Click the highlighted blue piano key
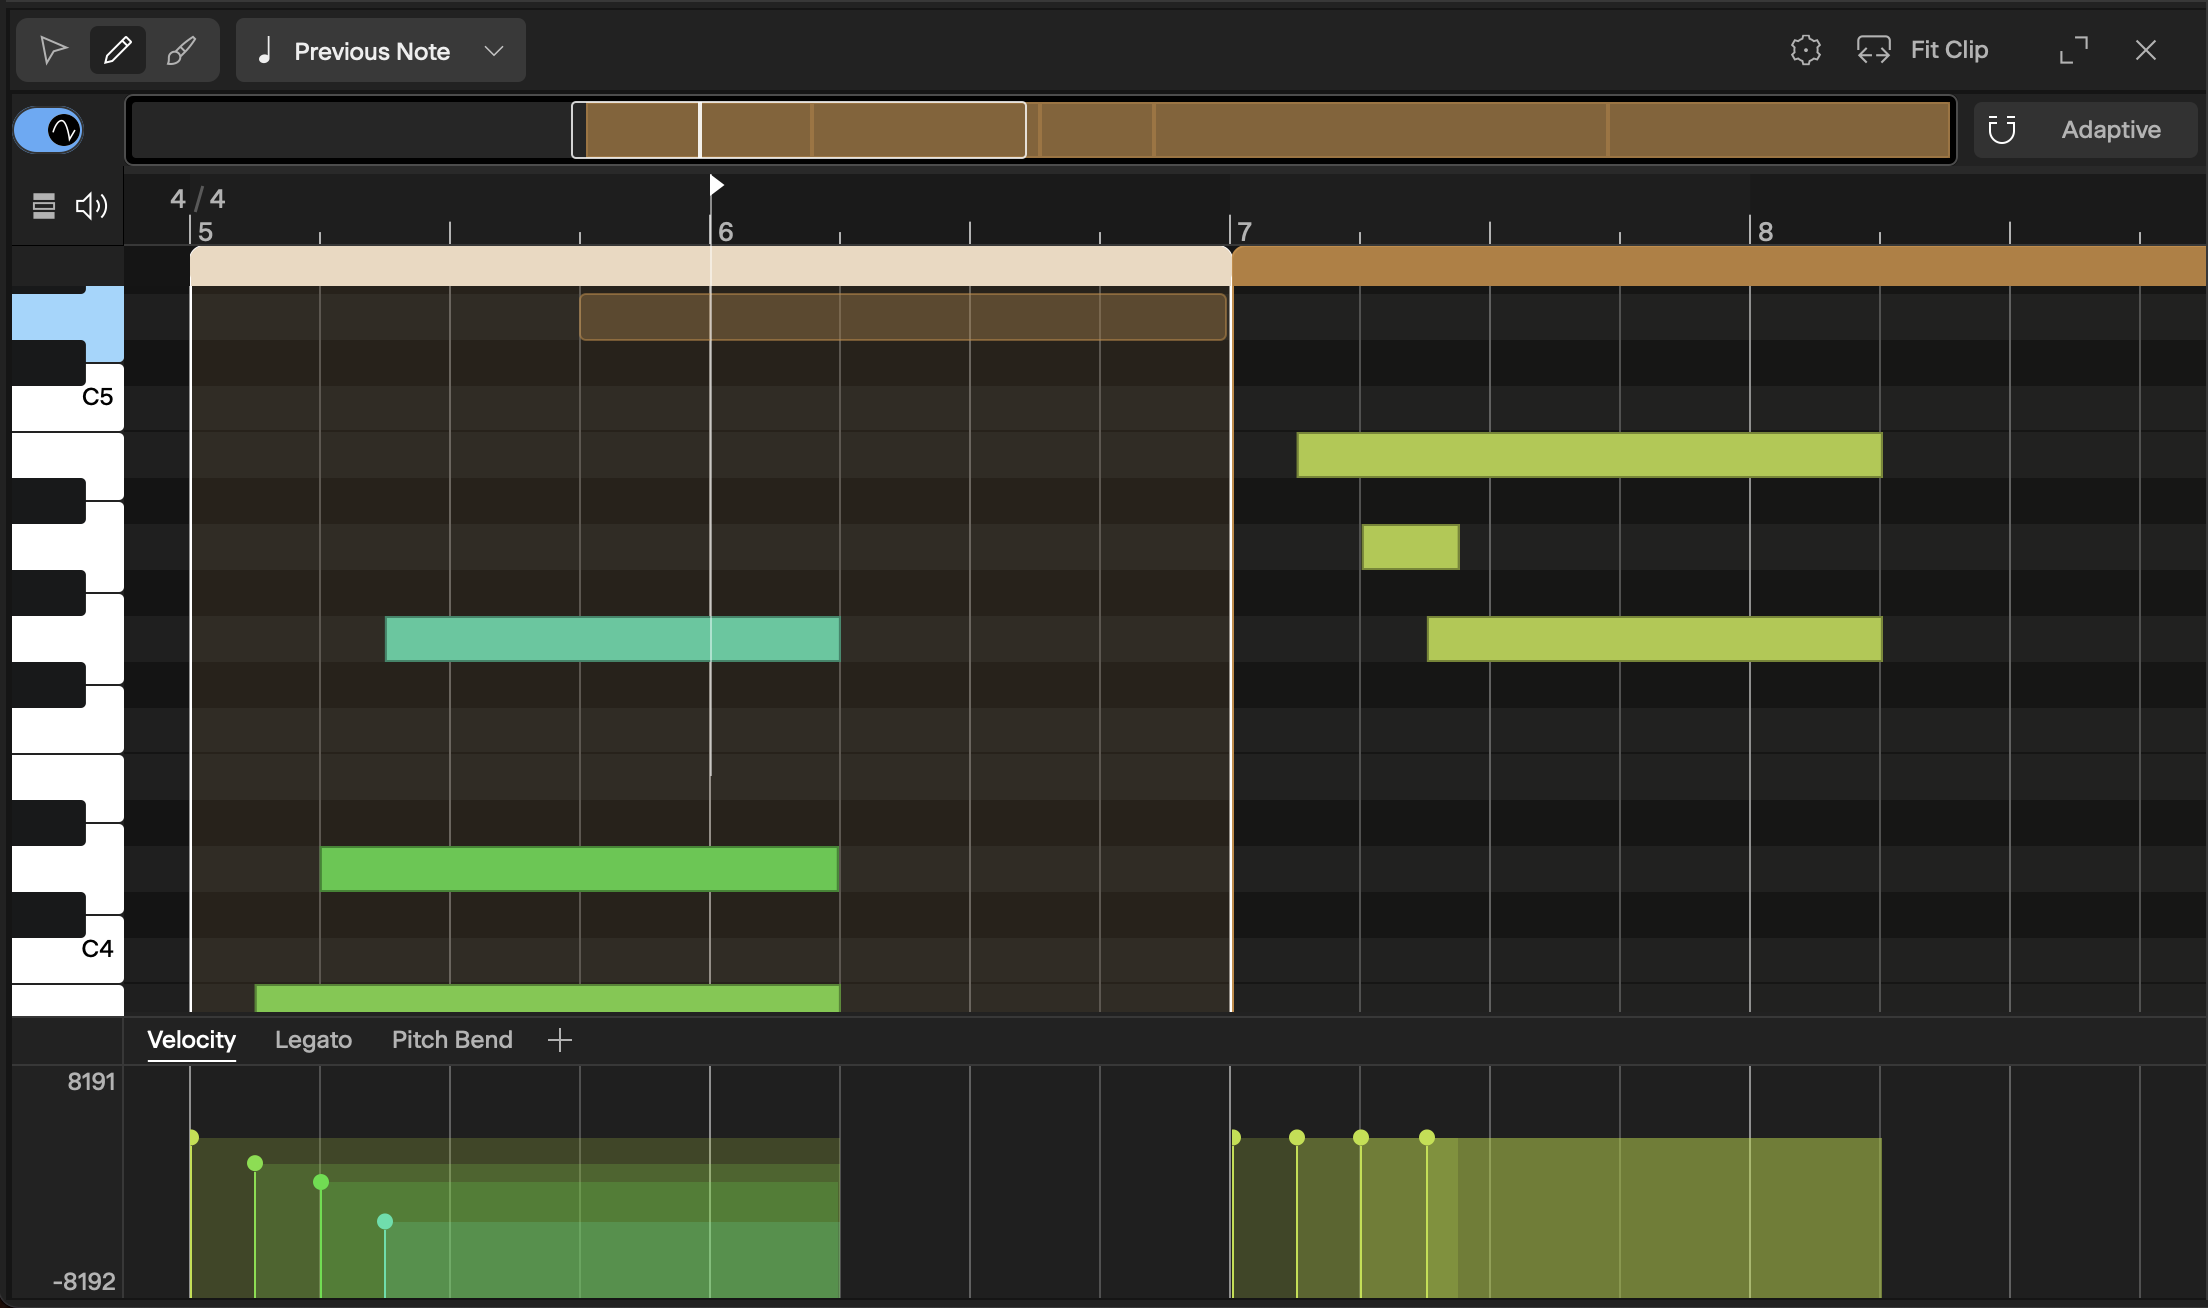Screen dimensions: 2208x1308 point(68,323)
